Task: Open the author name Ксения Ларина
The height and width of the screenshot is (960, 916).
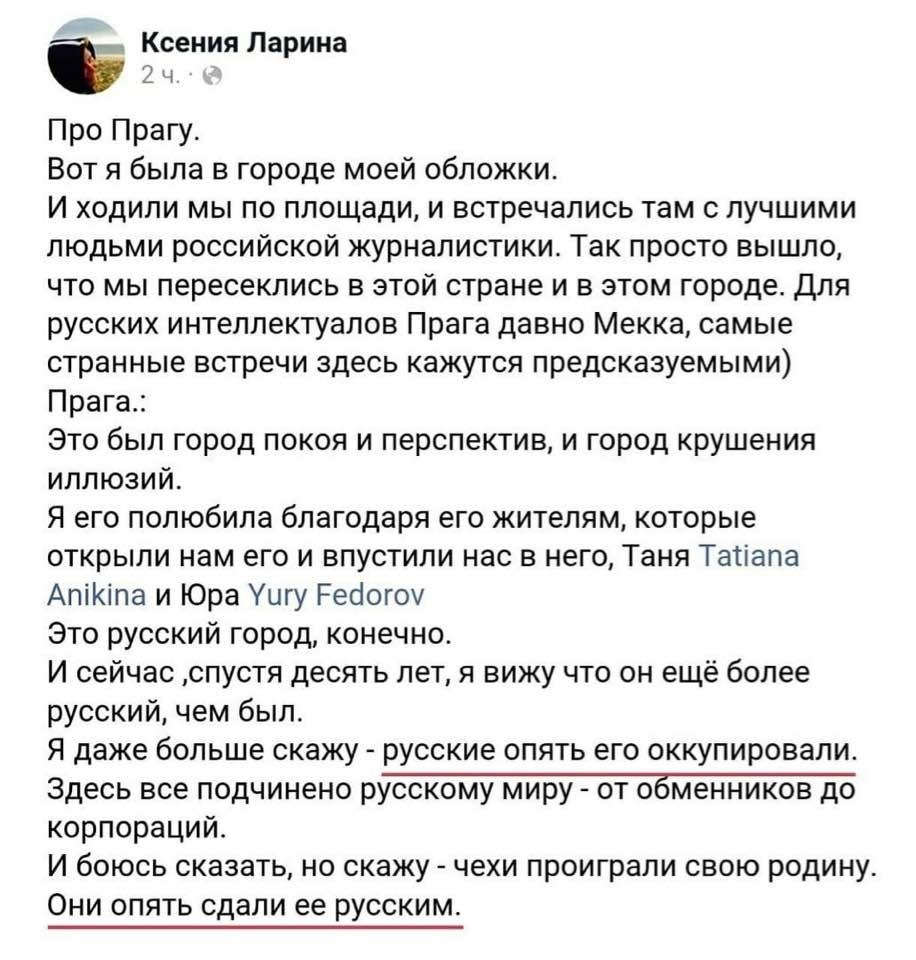Action: [x=242, y=44]
